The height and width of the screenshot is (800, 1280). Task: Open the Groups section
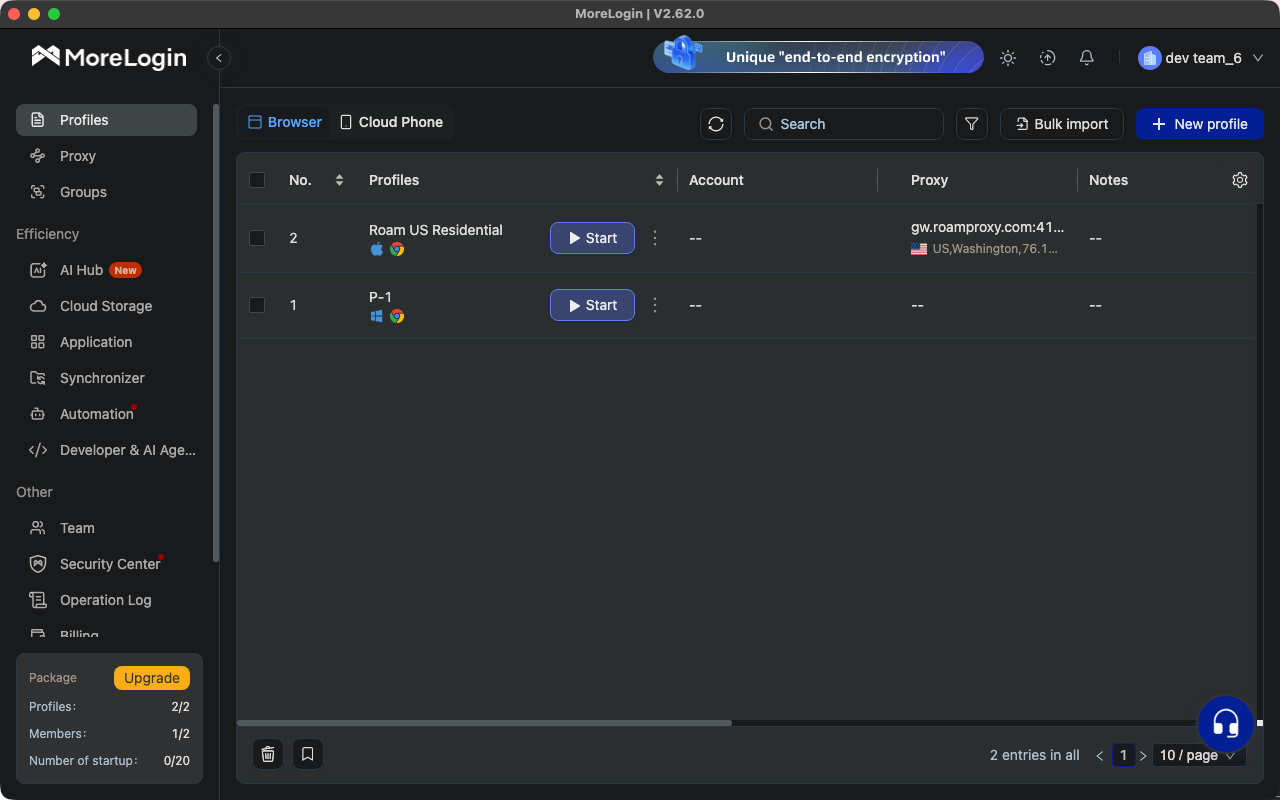tap(106, 192)
